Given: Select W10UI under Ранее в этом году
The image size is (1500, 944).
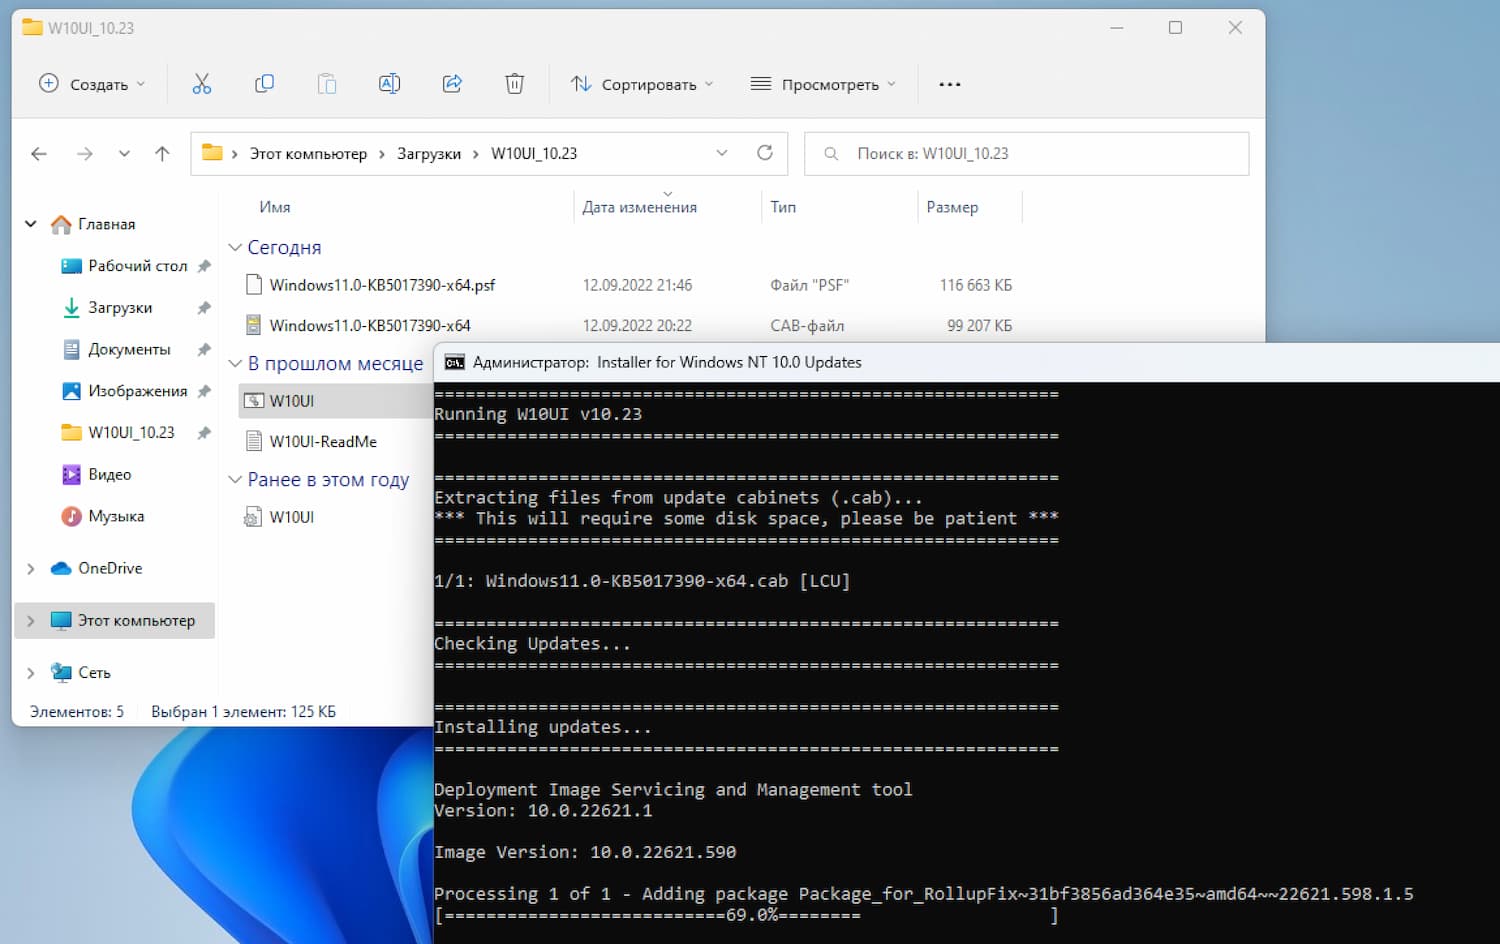Looking at the screenshot, I should [291, 517].
